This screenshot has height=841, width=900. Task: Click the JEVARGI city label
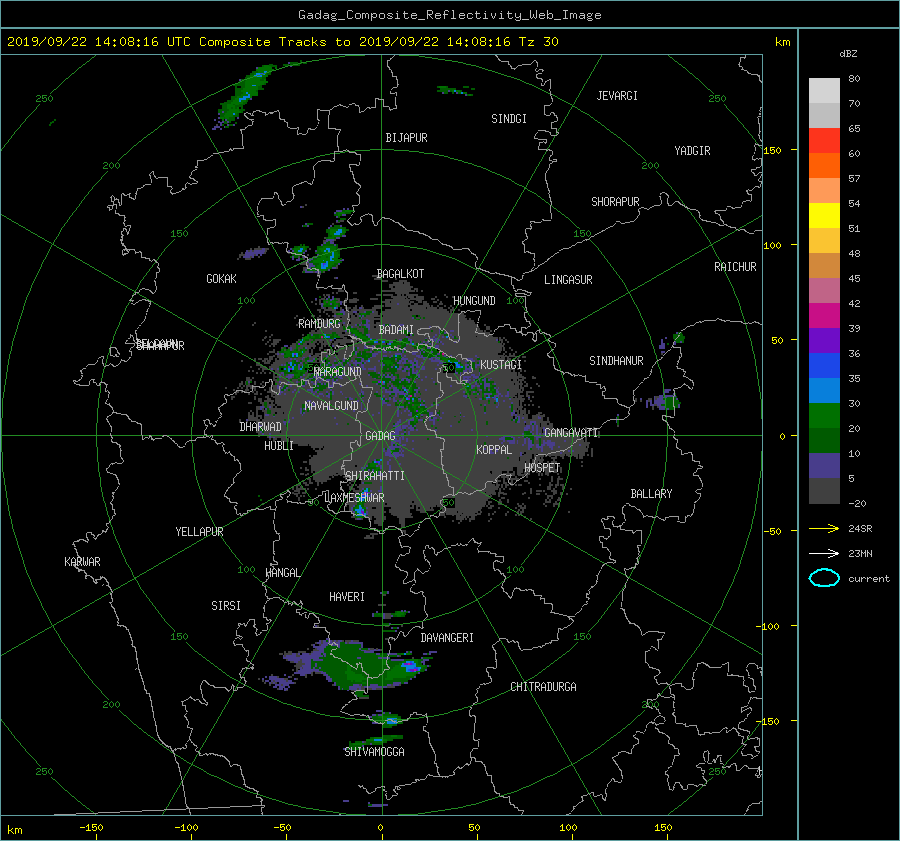(617, 96)
